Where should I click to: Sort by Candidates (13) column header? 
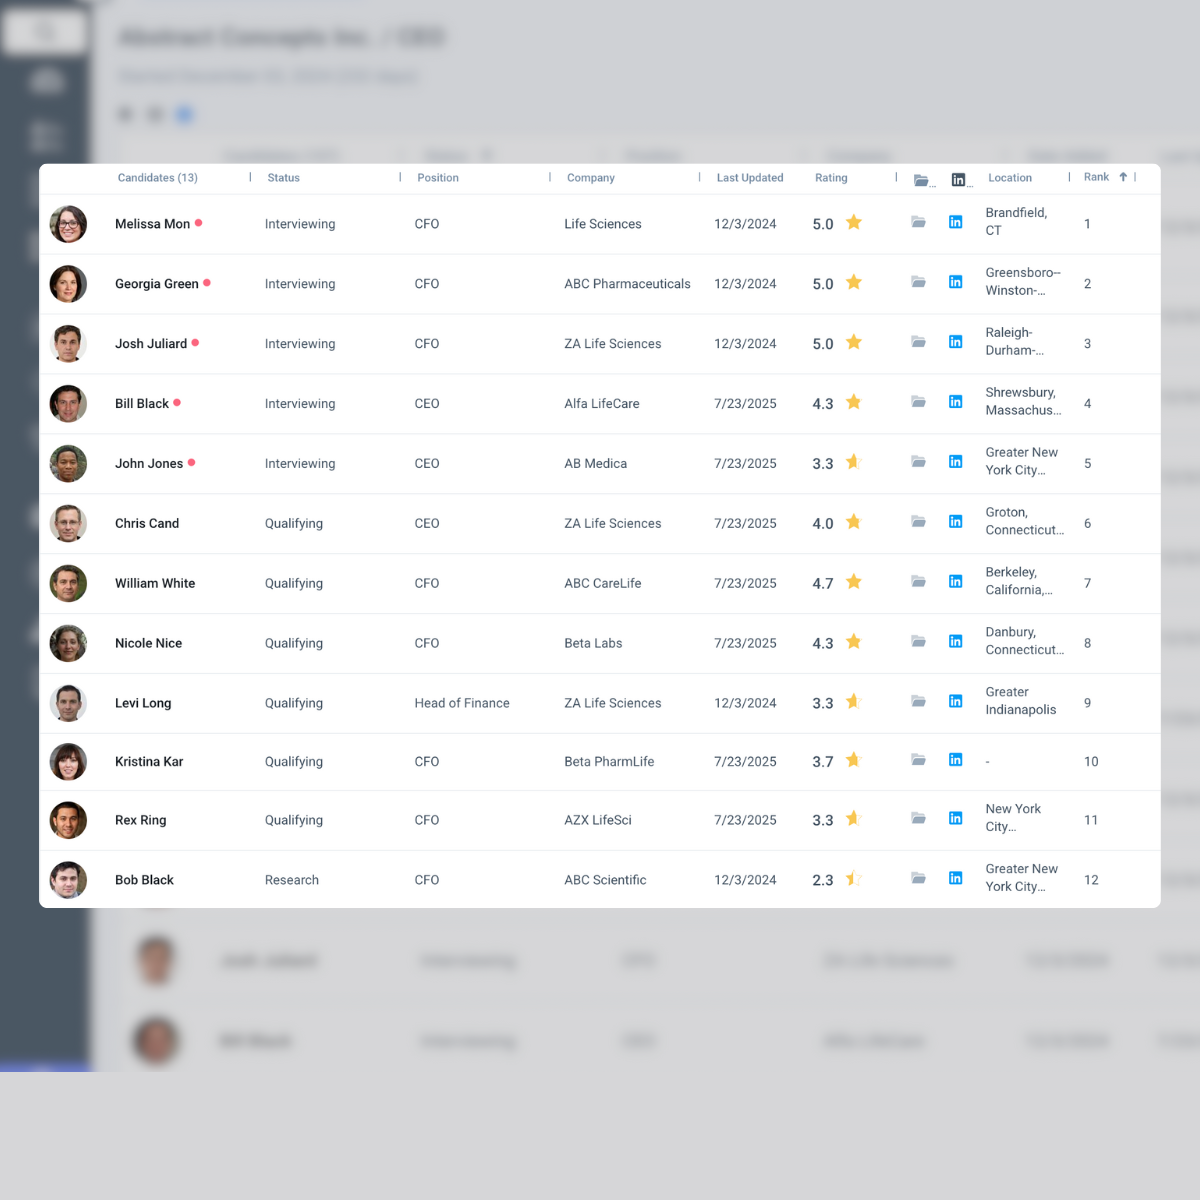[x=158, y=178]
